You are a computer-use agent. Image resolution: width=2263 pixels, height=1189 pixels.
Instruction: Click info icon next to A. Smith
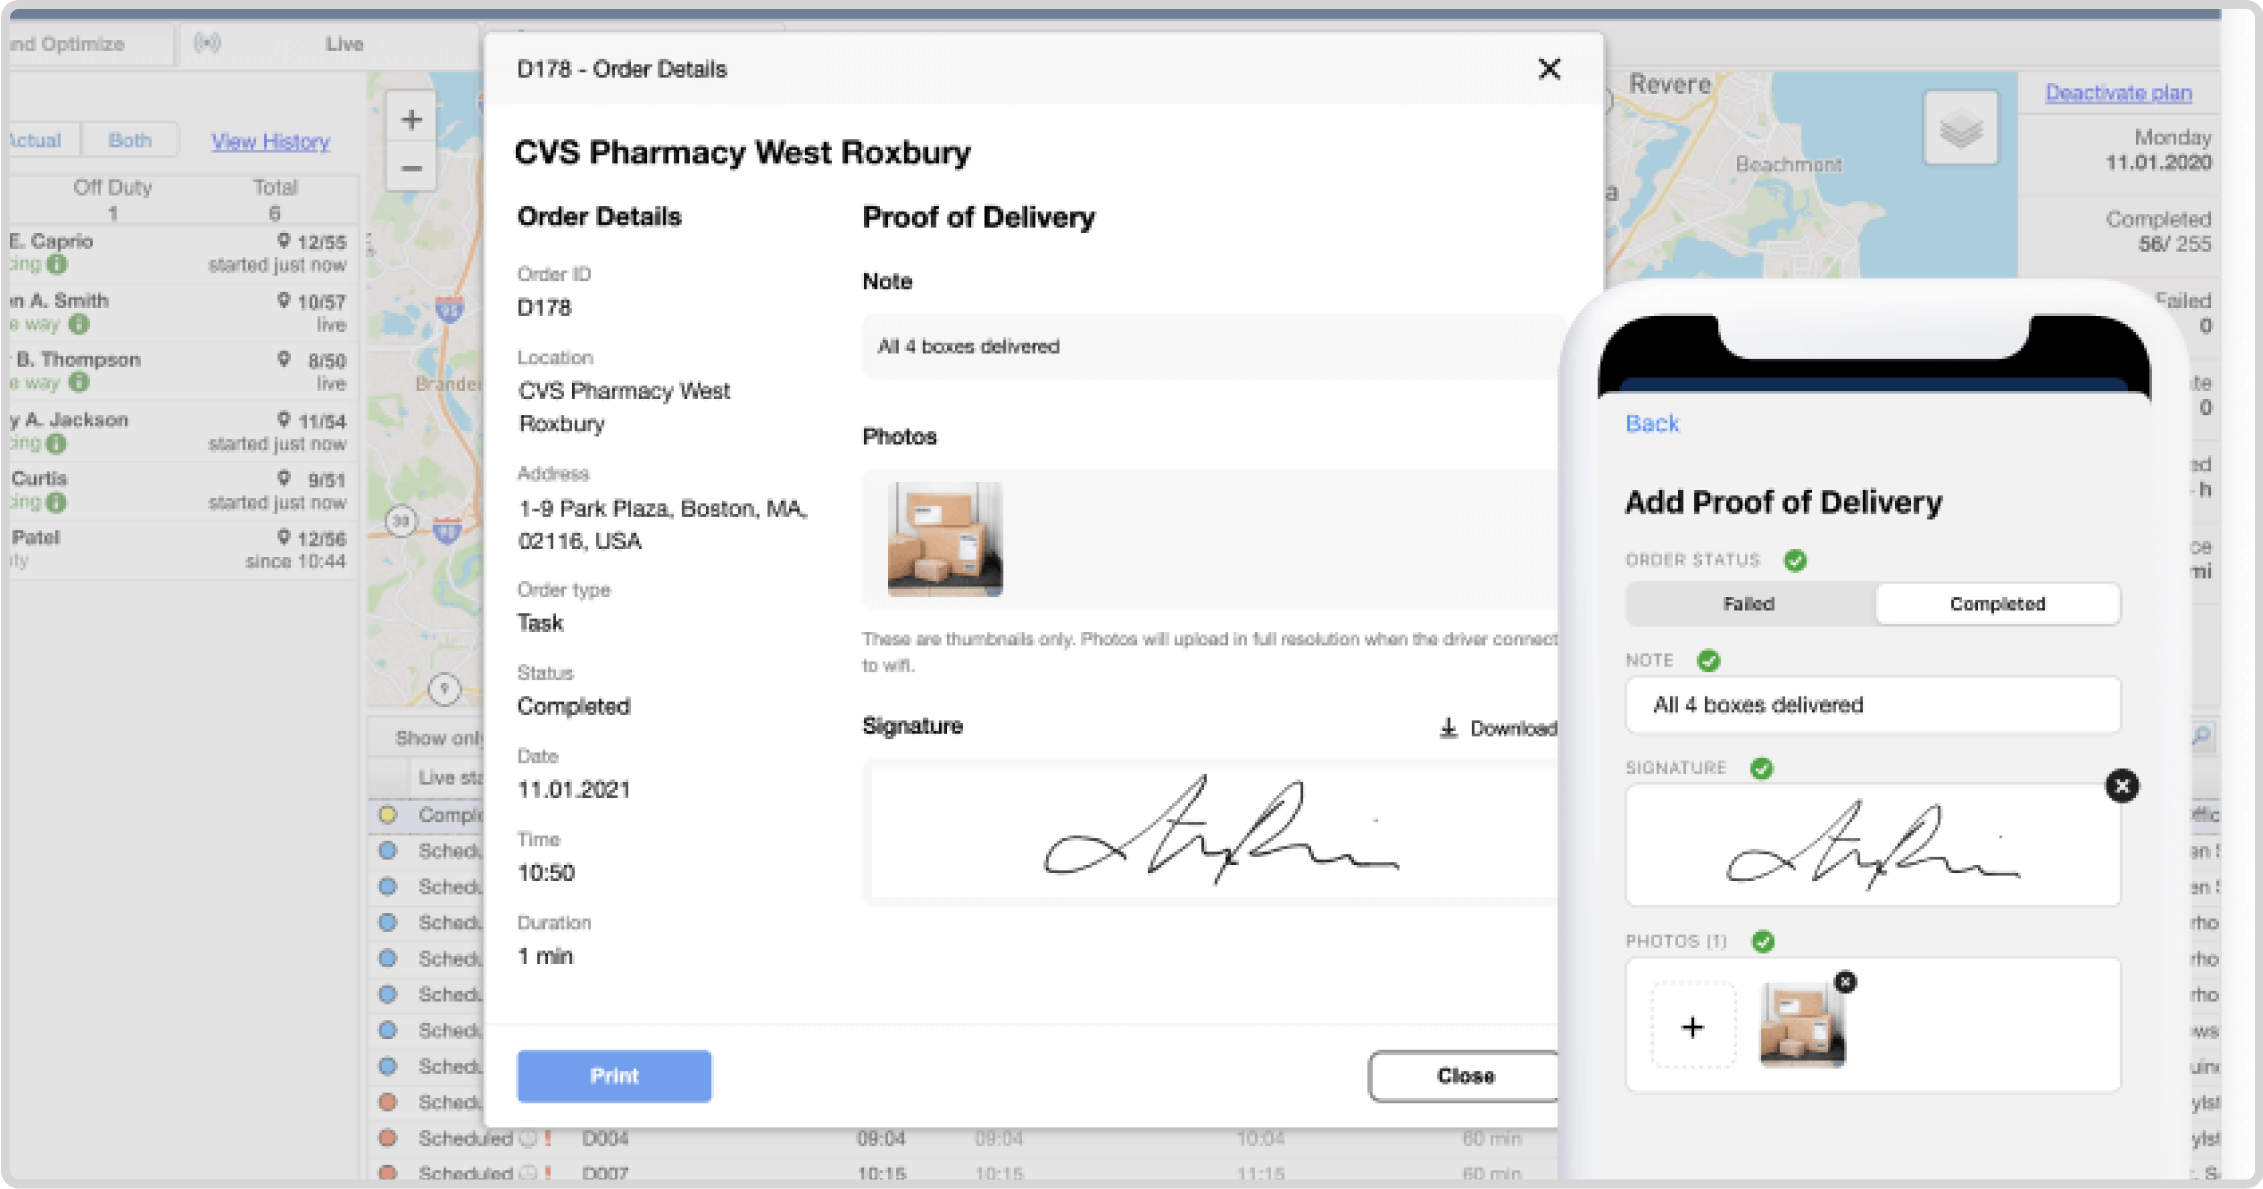79,324
